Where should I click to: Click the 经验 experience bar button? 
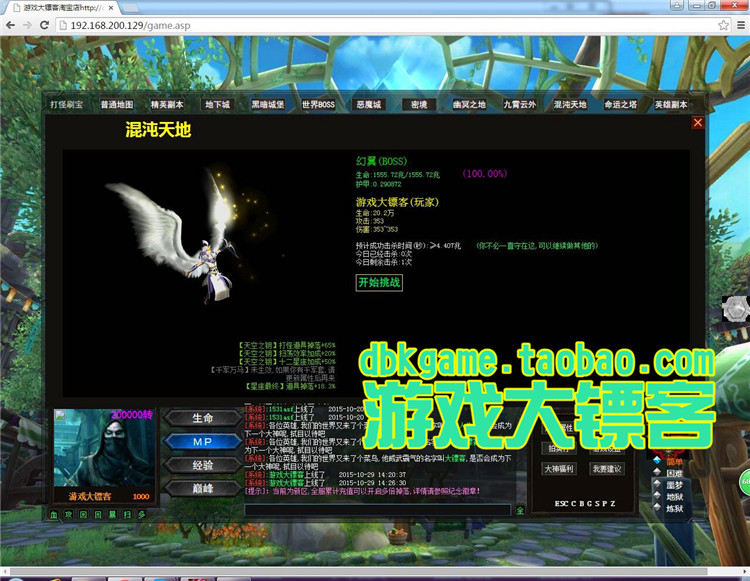(202, 465)
